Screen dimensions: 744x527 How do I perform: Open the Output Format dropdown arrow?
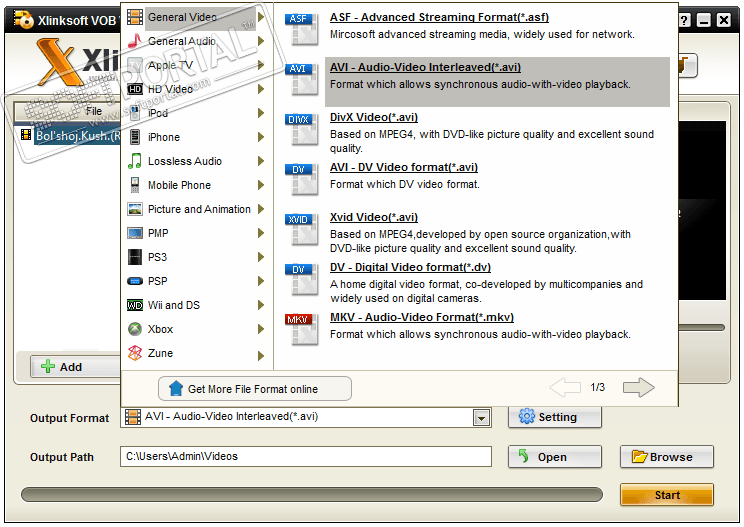[481, 418]
